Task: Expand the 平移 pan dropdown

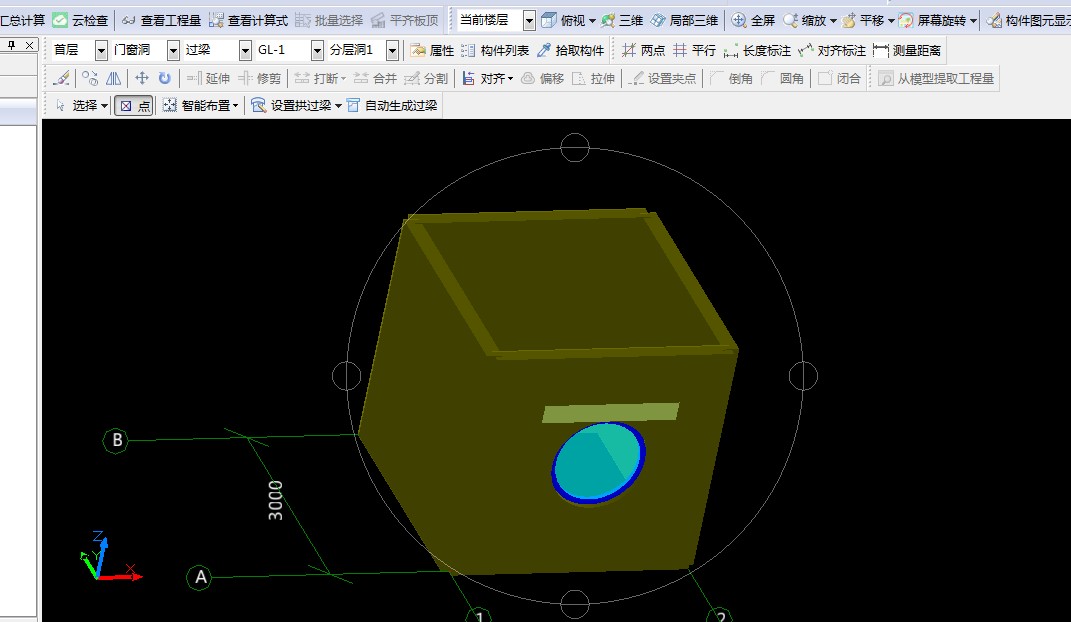Action: click(891, 21)
